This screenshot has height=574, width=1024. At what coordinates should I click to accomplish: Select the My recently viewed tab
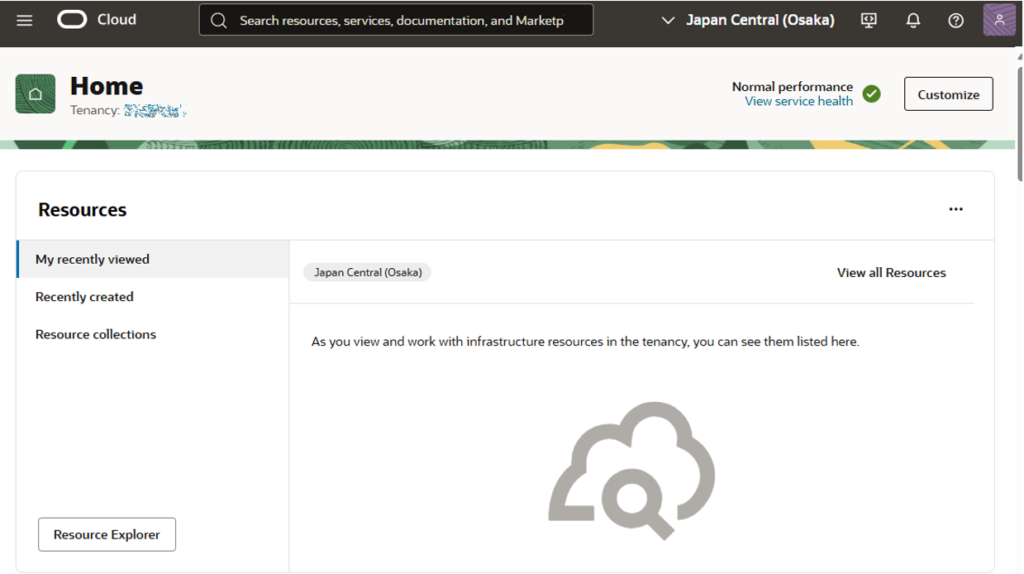(x=92, y=259)
